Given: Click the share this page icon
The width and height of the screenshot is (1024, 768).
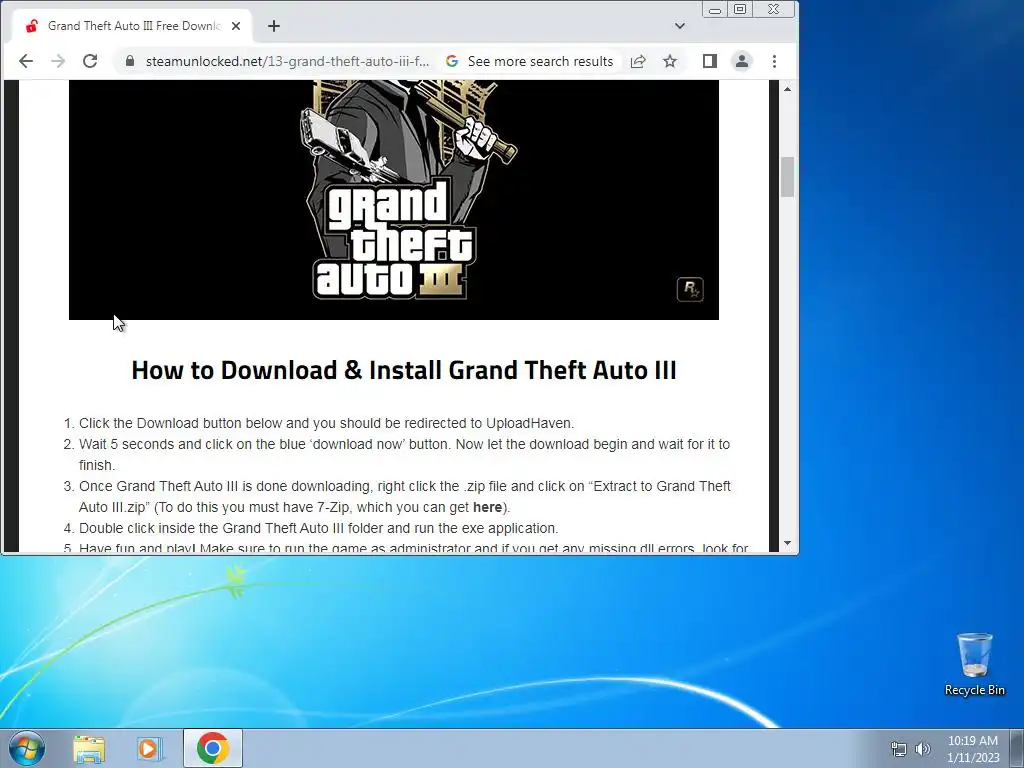Looking at the screenshot, I should coord(638,61).
